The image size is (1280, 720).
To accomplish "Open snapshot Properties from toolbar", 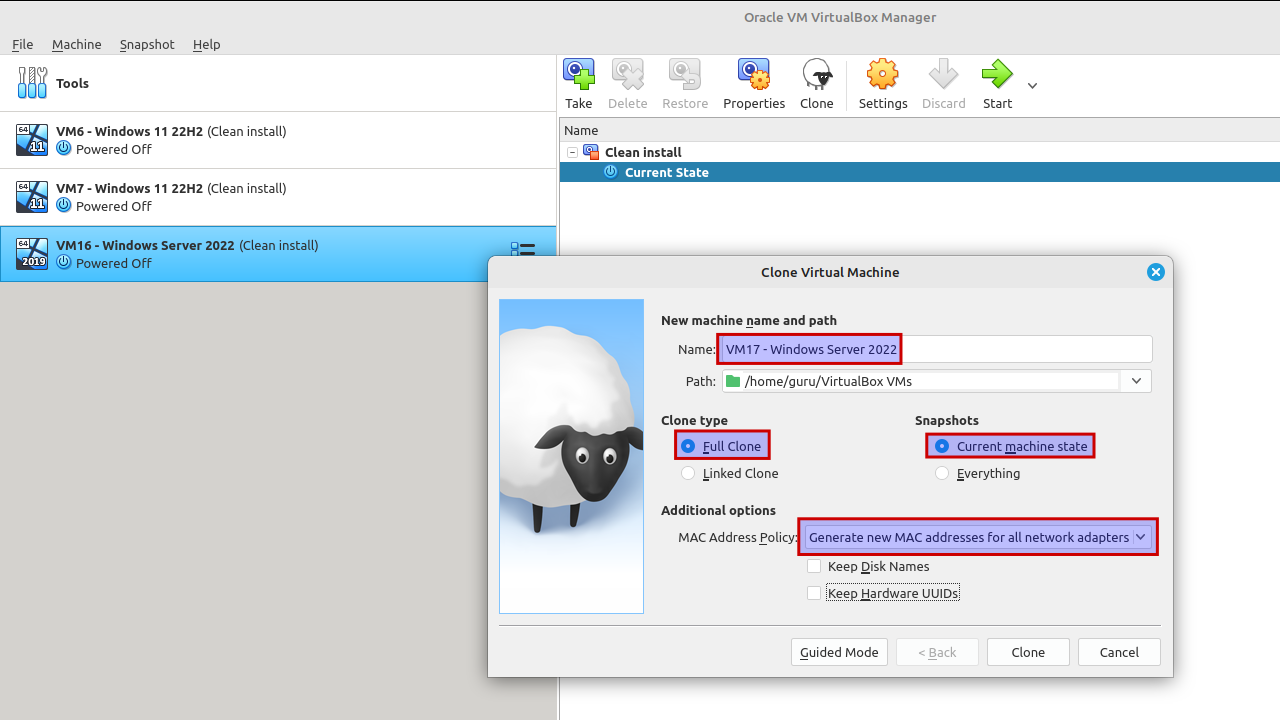I will tap(753, 74).
